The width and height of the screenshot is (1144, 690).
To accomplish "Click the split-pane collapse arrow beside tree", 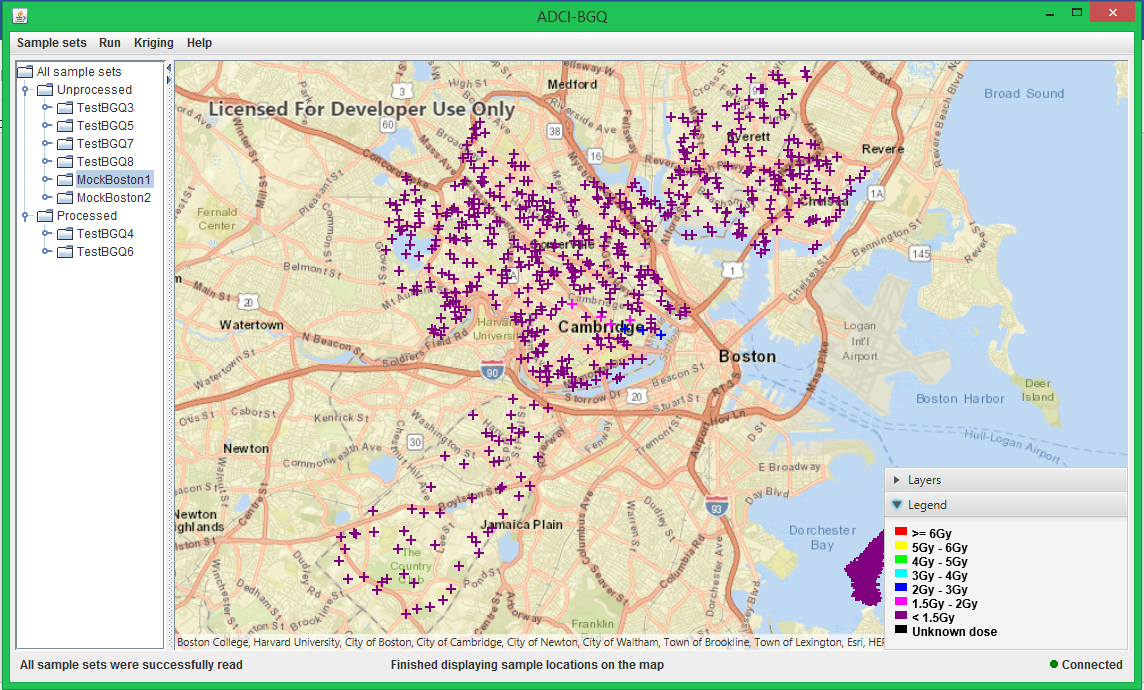I will pyautogui.click(x=169, y=69).
